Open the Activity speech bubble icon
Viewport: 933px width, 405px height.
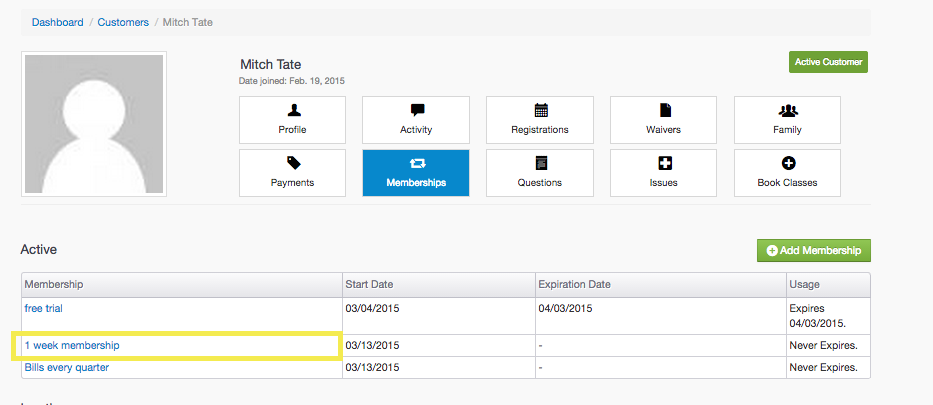[416, 110]
